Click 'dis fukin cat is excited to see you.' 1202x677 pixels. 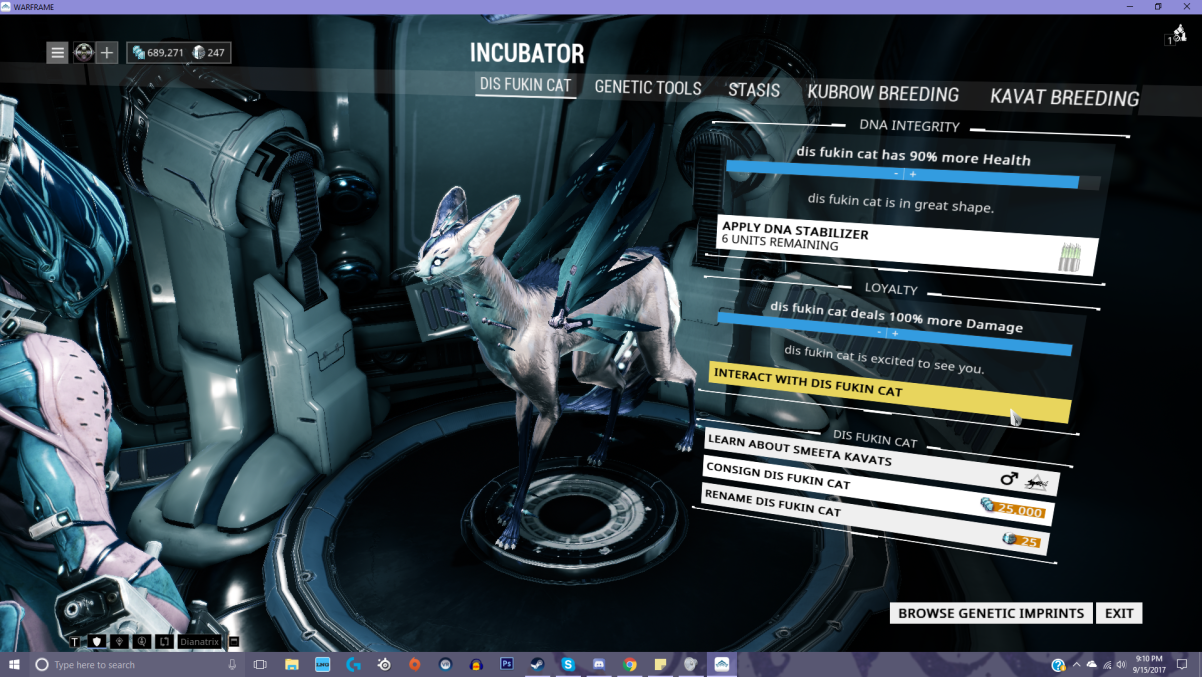point(884,359)
